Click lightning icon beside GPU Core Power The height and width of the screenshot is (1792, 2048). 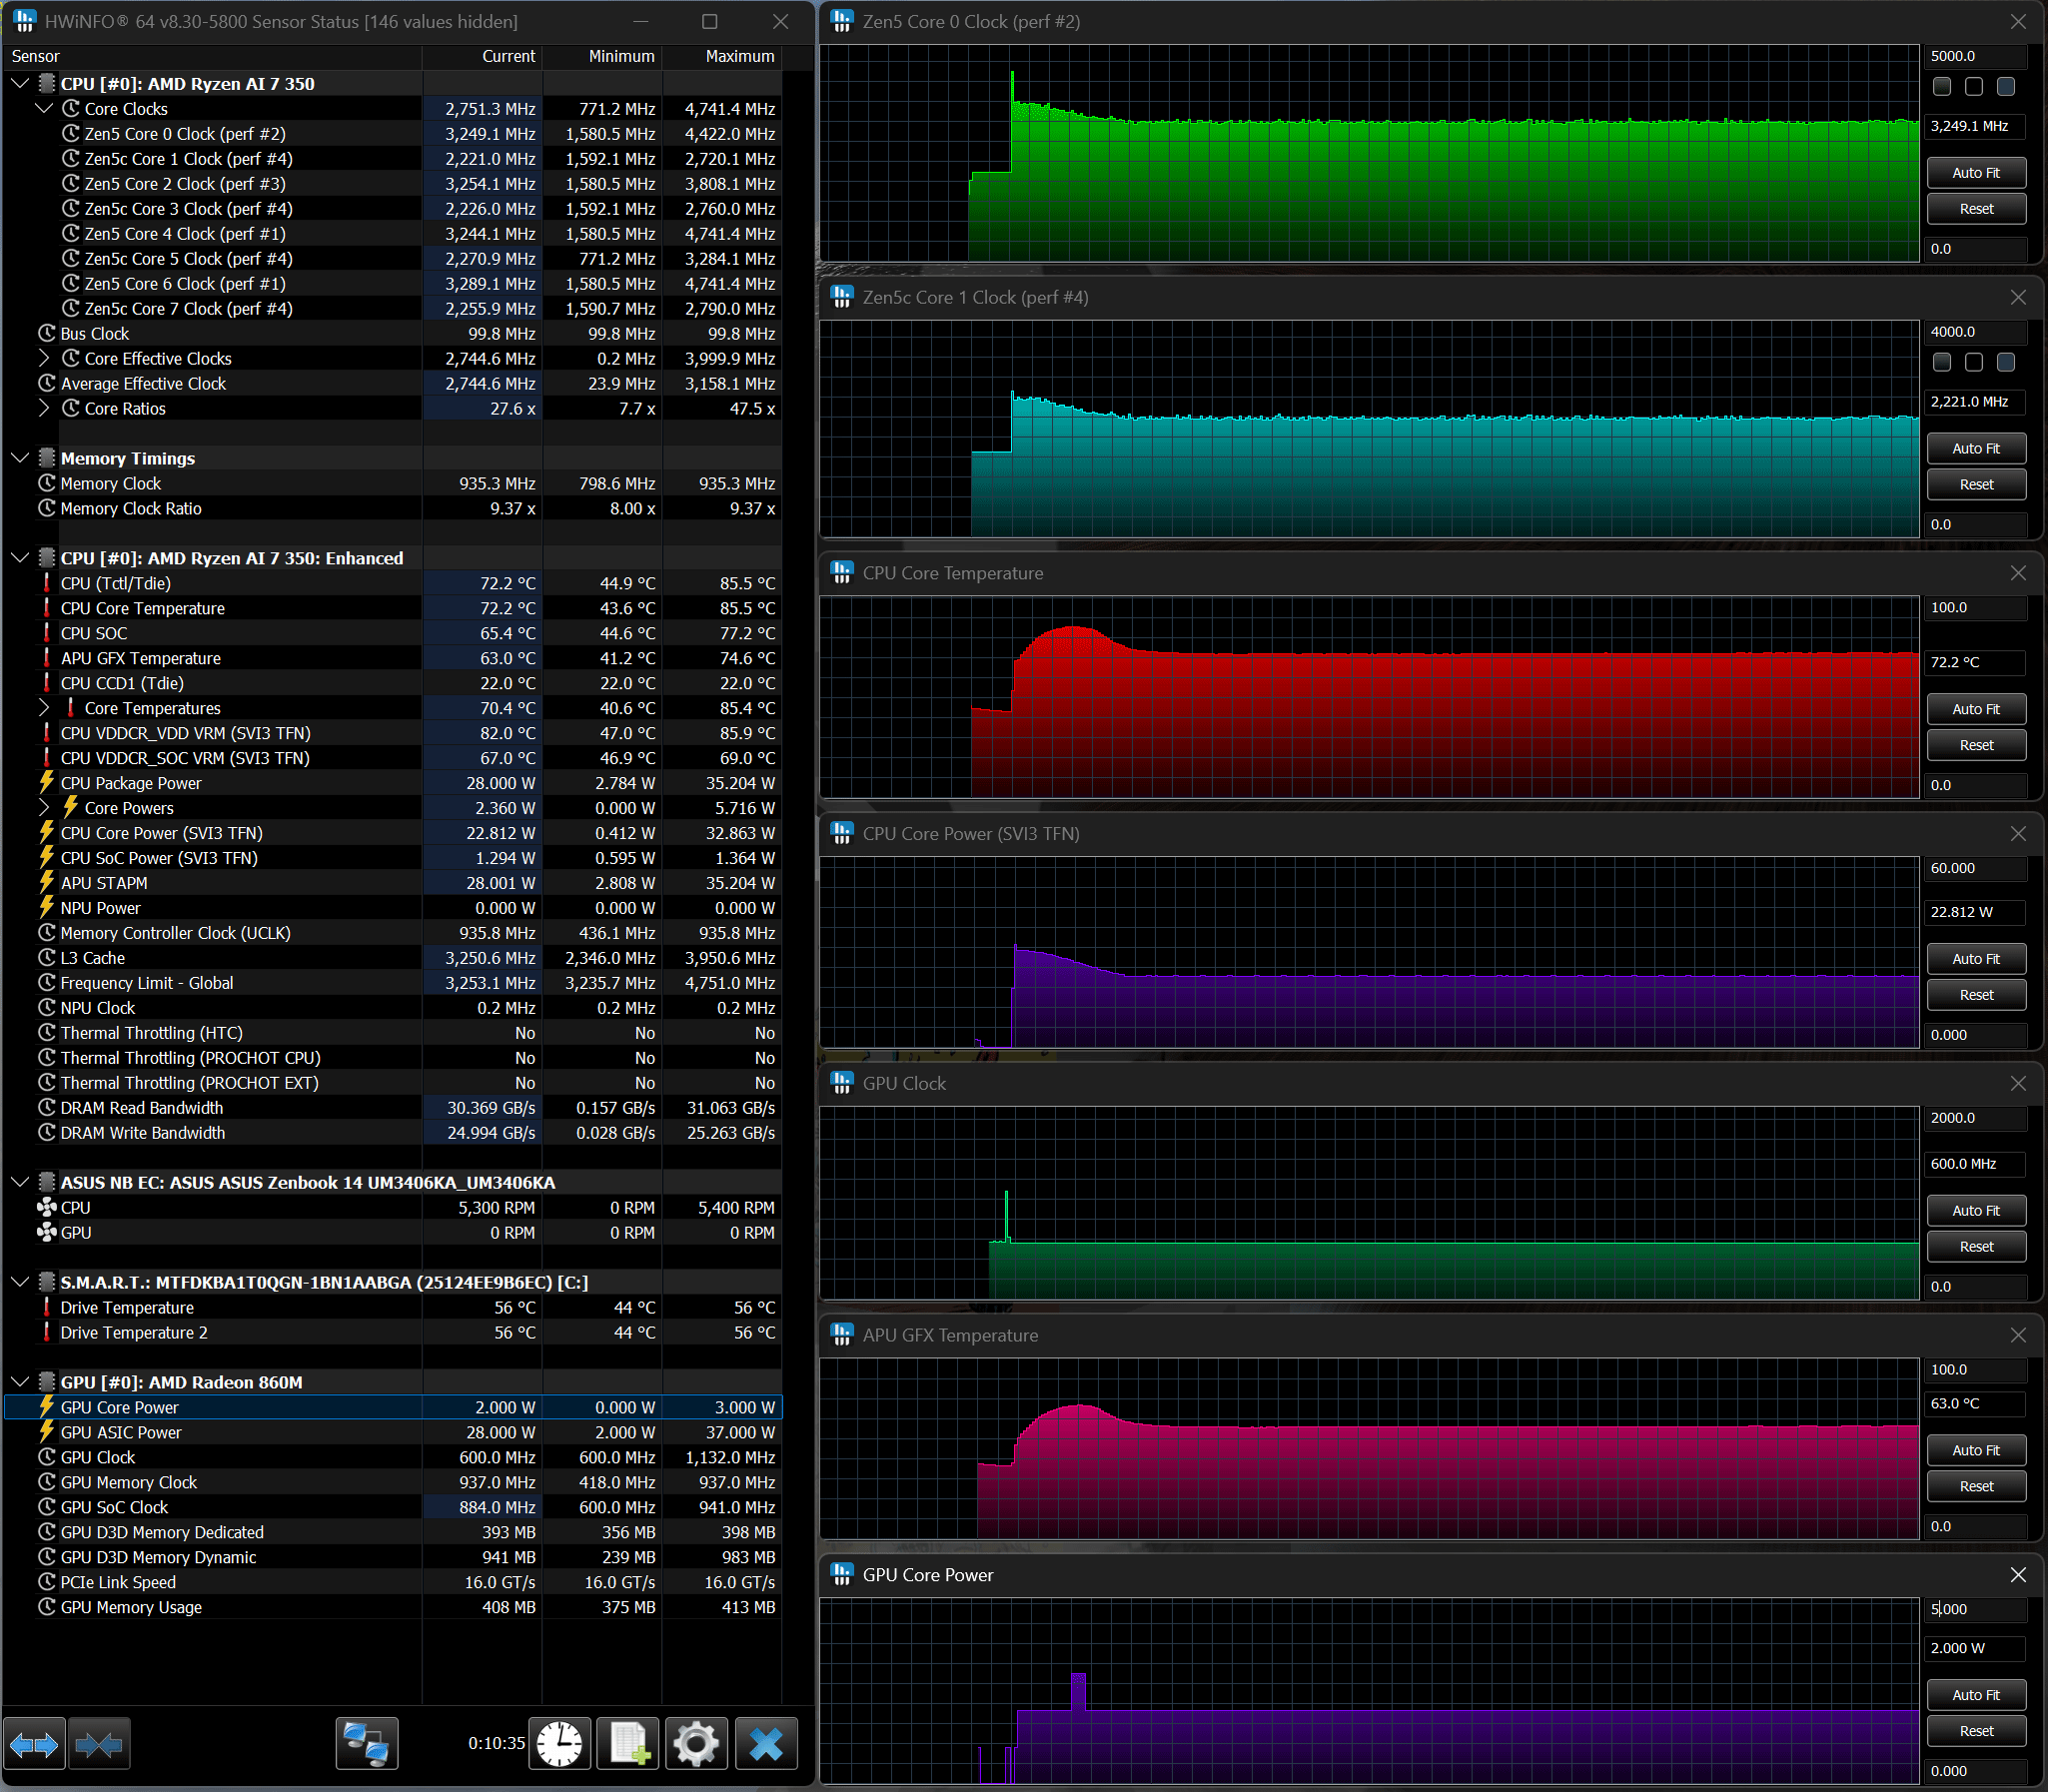click(46, 1407)
